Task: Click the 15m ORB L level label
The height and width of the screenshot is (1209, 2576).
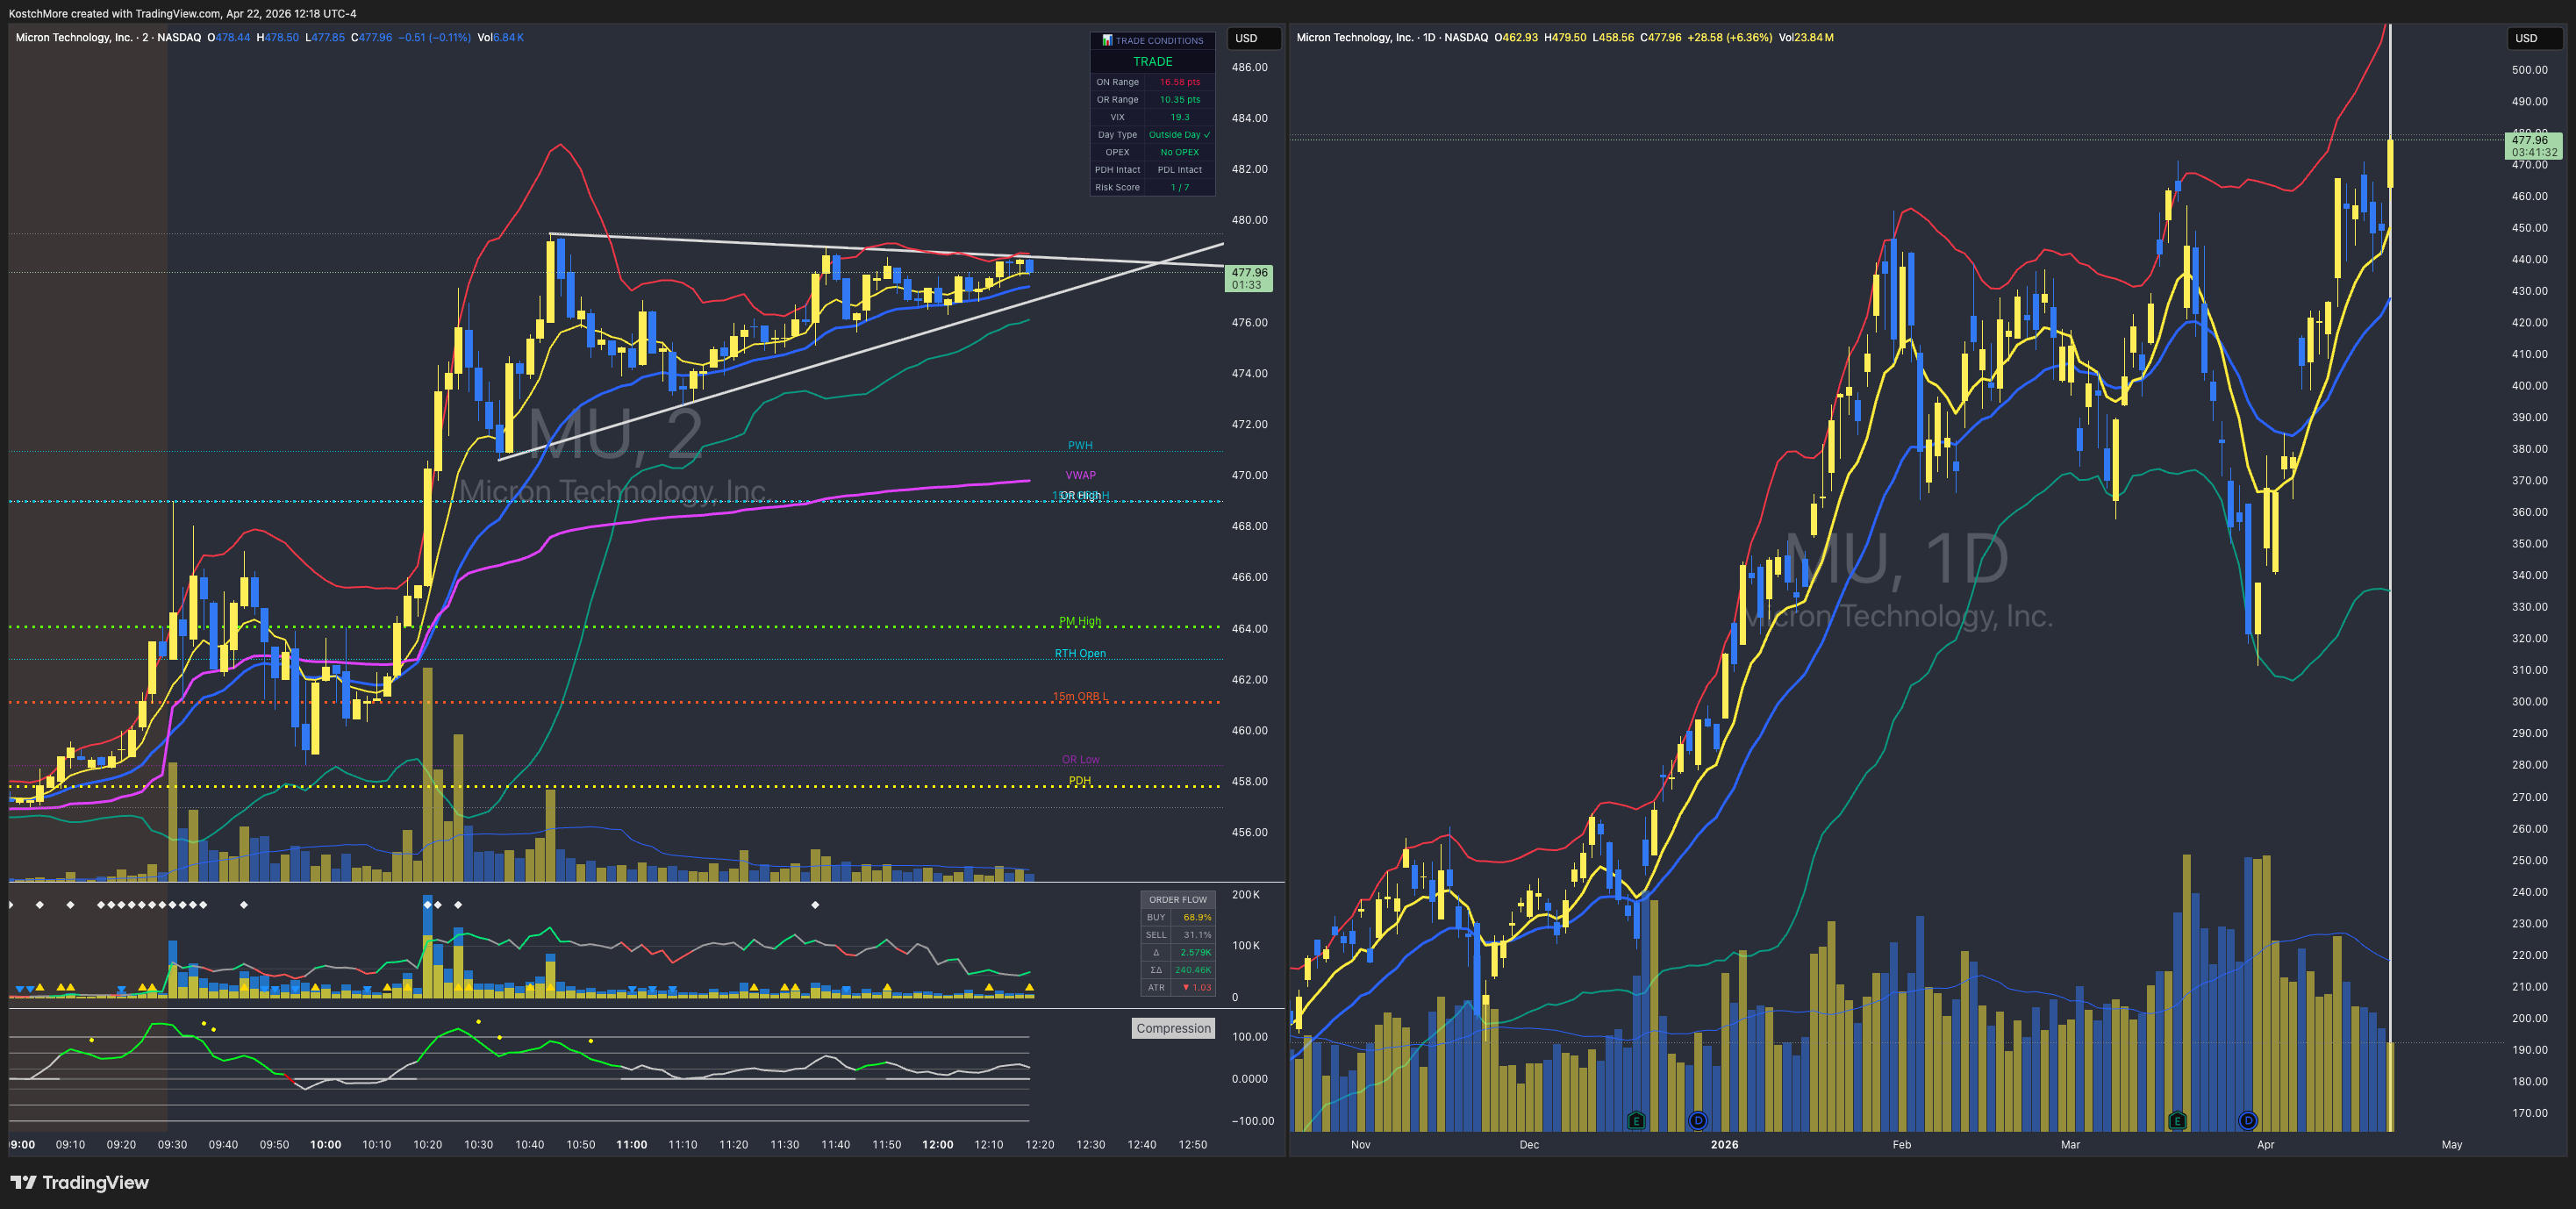Action: [x=1080, y=697]
